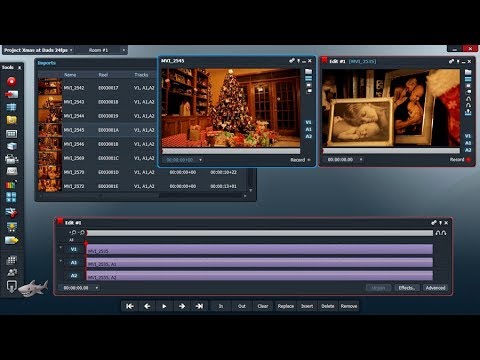Open the Import tool with red arrow icon
Screen dimensions: 480x360
coord(11,94)
